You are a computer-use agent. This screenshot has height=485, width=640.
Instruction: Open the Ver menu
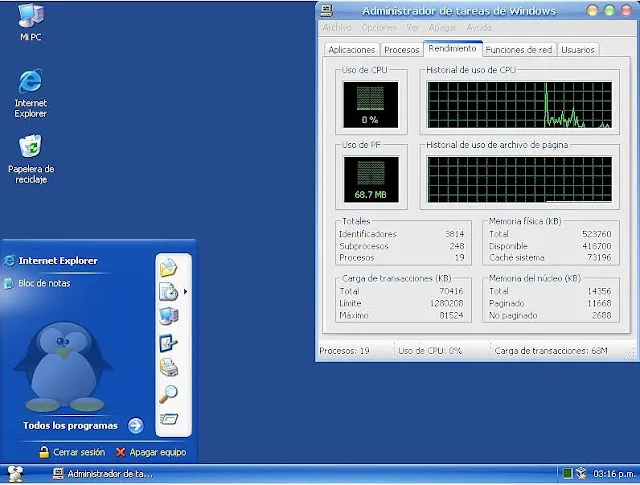(x=412, y=28)
